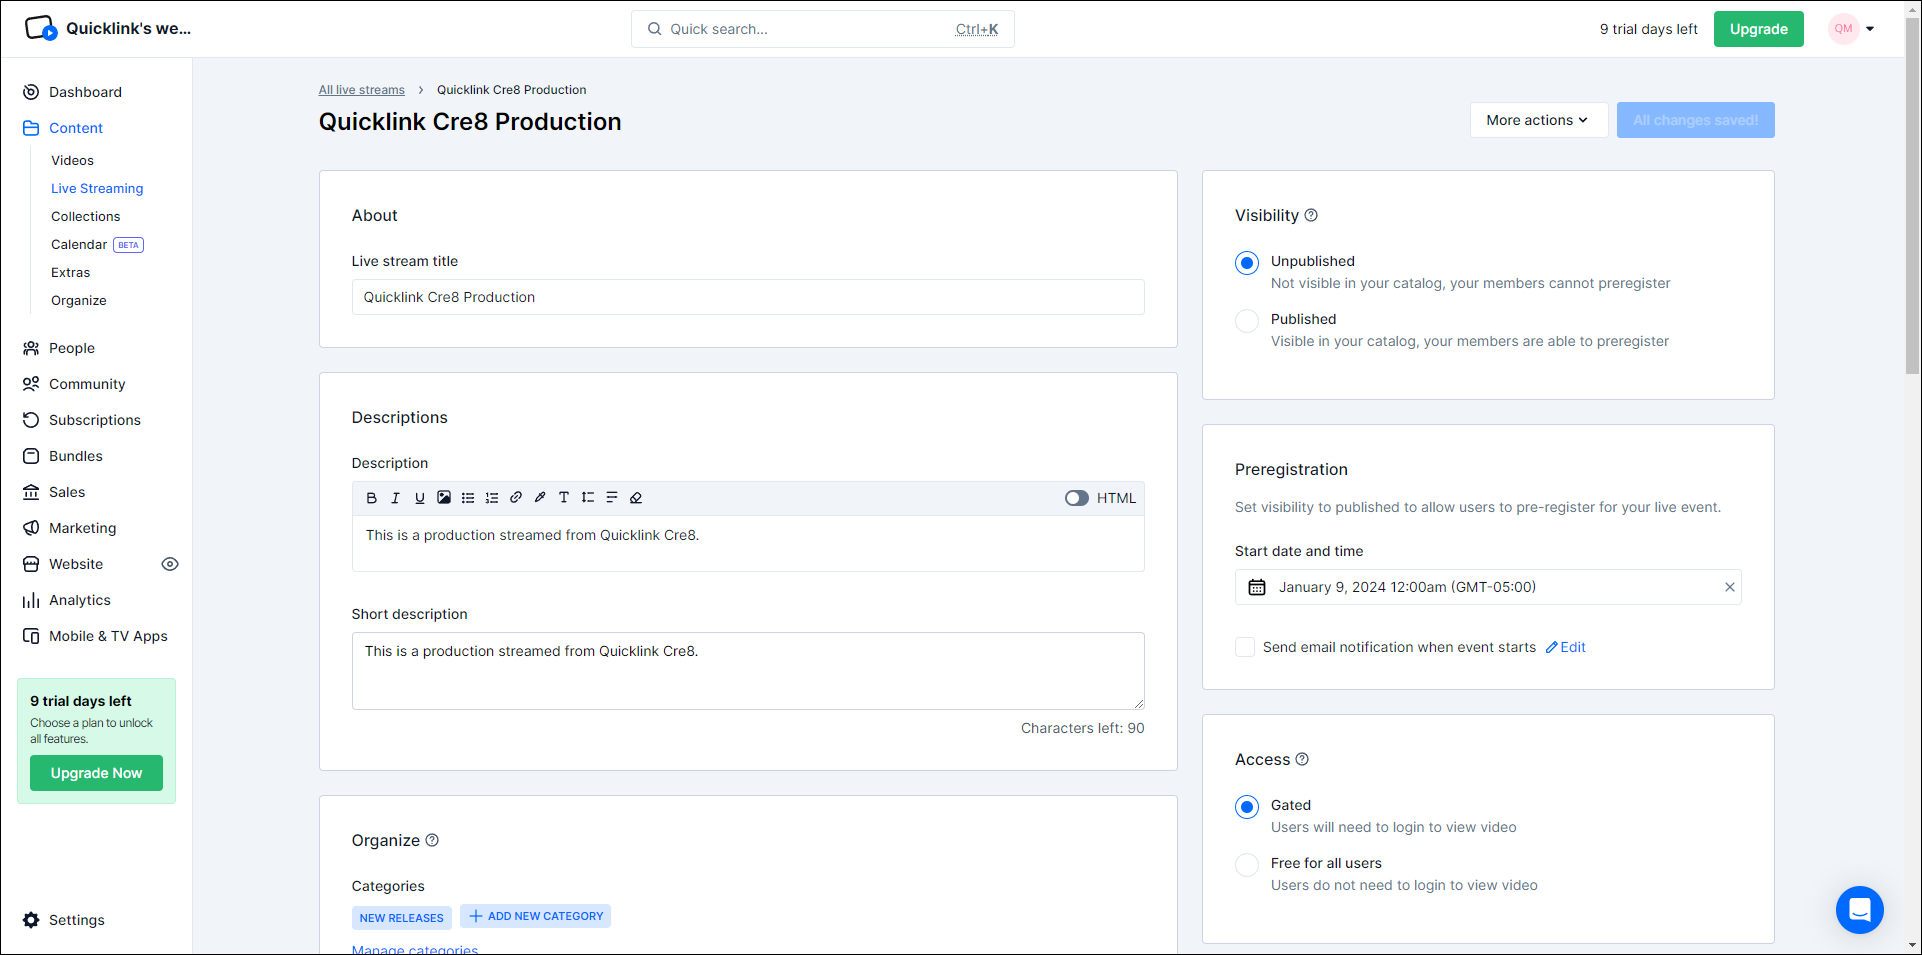This screenshot has width=1922, height=955.
Task: Click into the Description text area
Action: pos(748,543)
